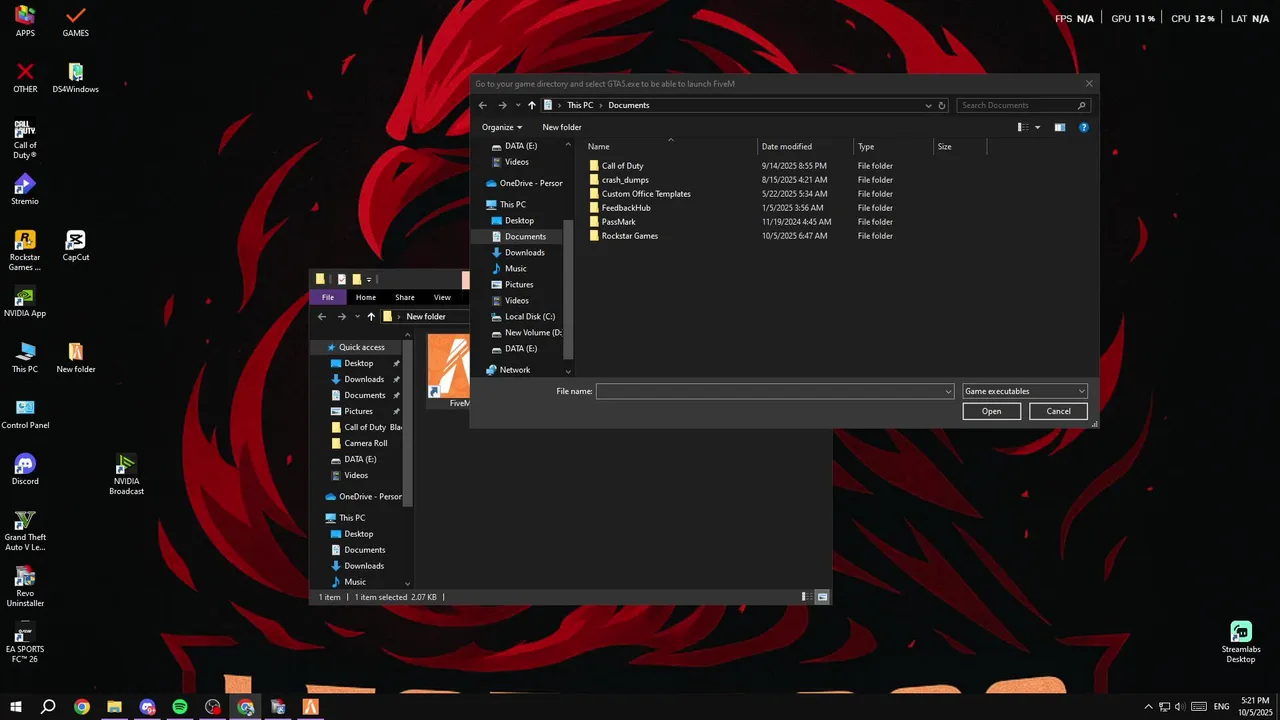This screenshot has height=720, width=1280.
Task: Switch to the View ribbon tab
Action: pyautogui.click(x=442, y=297)
